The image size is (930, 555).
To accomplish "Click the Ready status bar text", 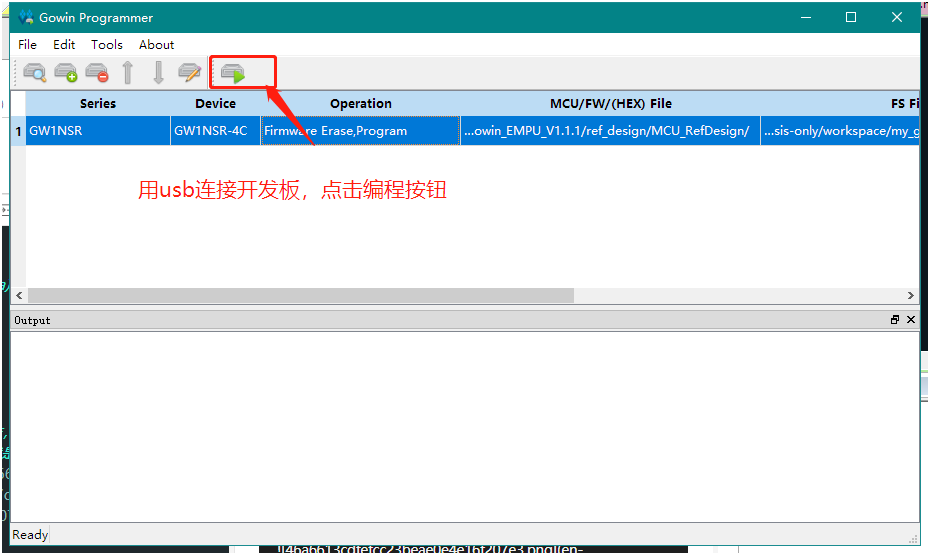I will (30, 534).
